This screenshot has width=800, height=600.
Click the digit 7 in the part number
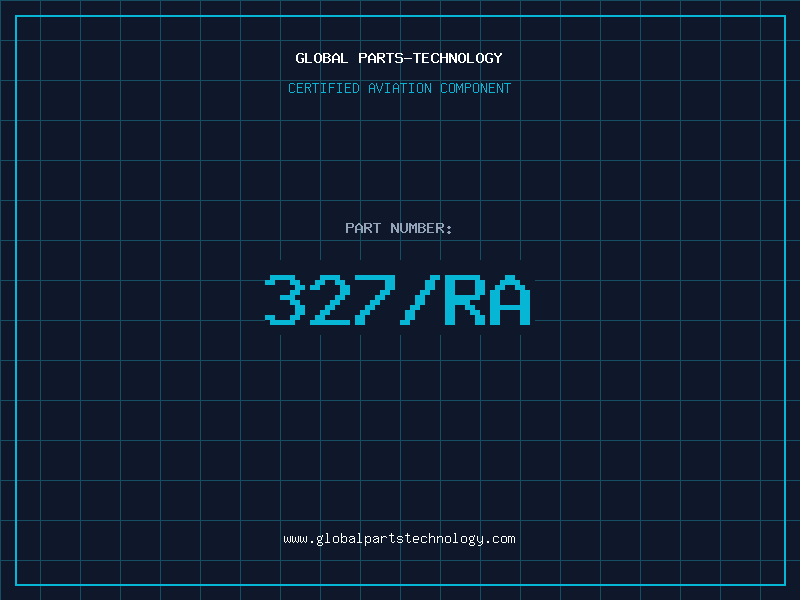point(375,300)
